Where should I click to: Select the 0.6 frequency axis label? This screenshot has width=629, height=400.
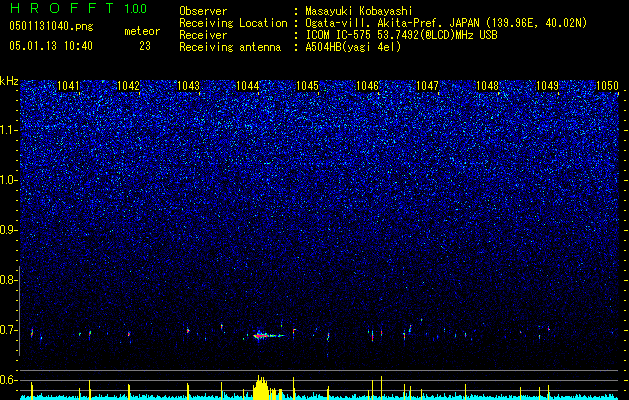[8, 380]
